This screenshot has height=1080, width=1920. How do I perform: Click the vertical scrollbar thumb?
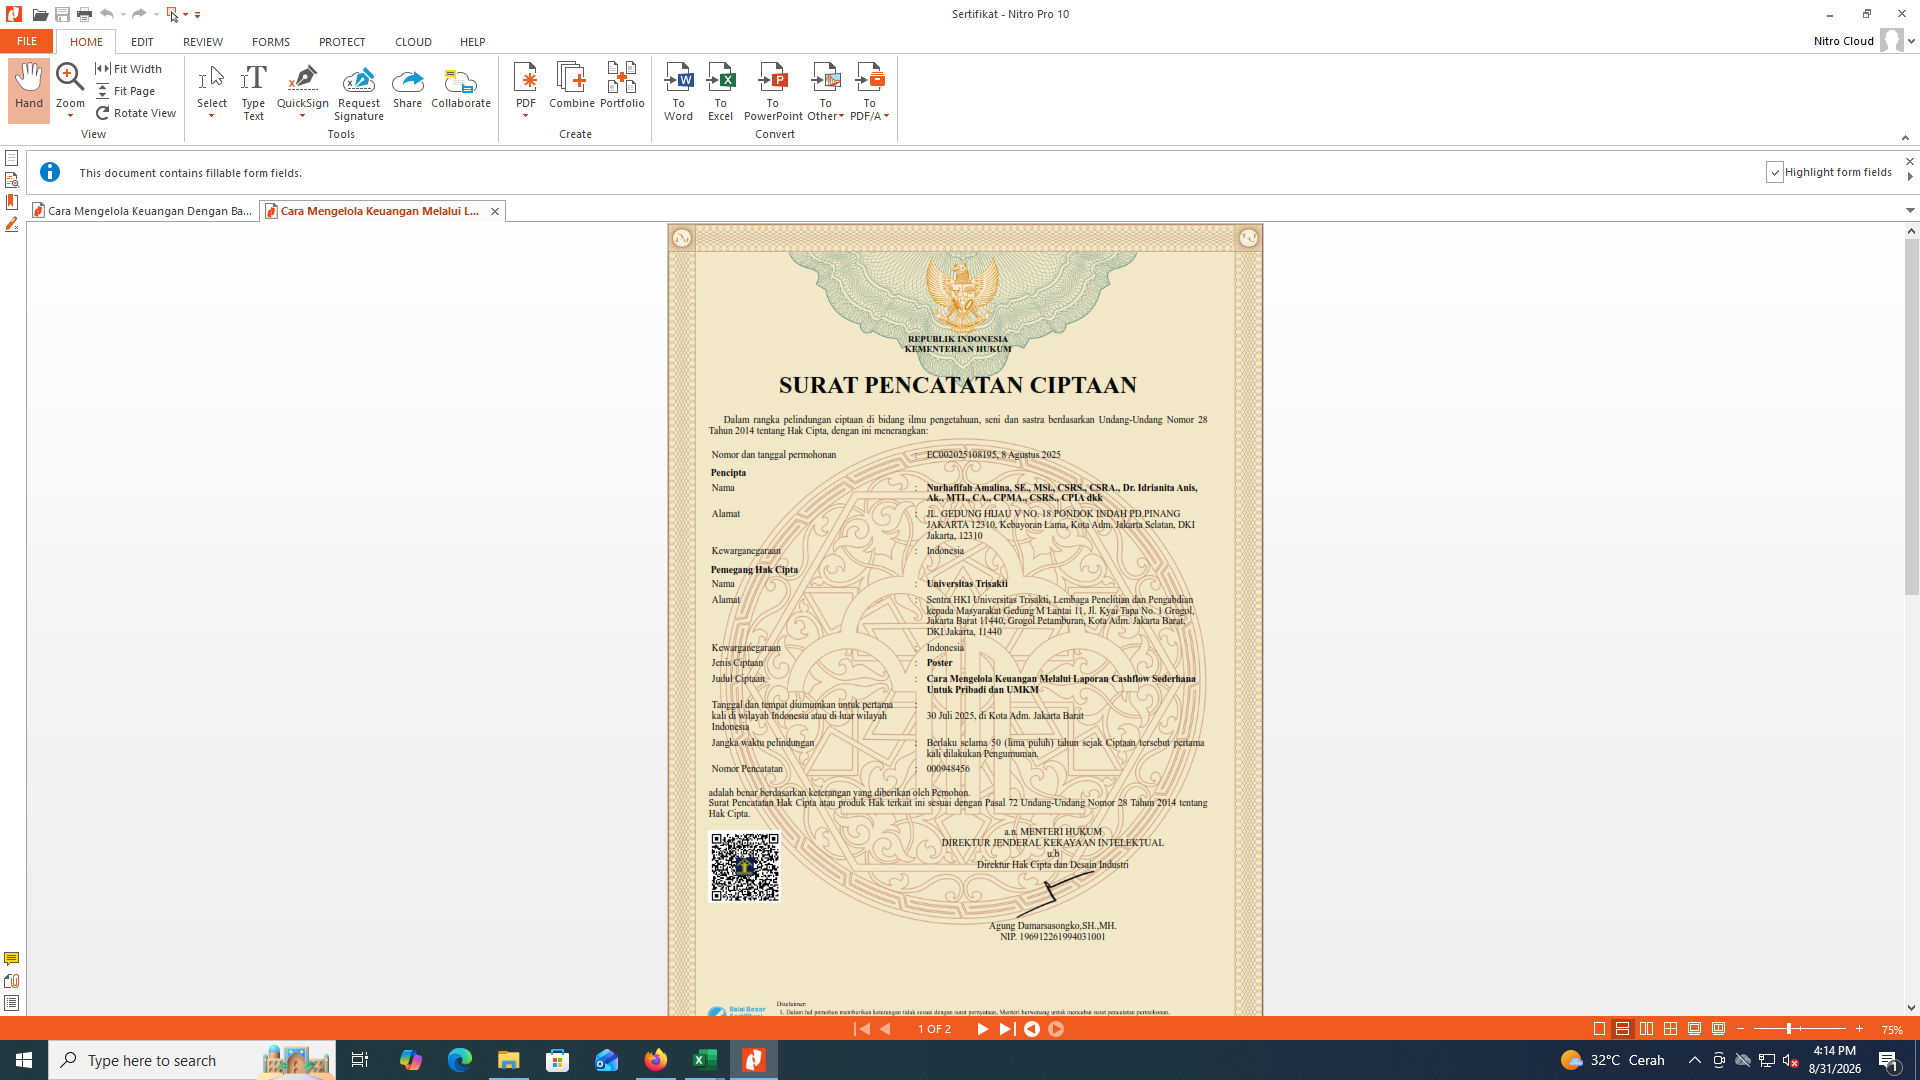(x=1911, y=417)
